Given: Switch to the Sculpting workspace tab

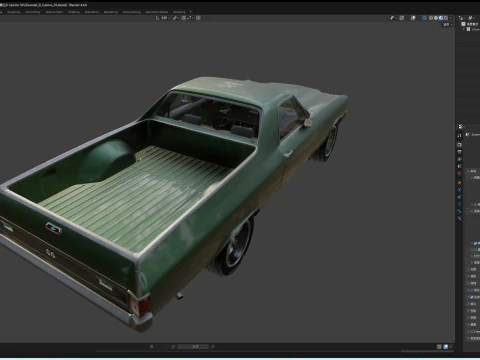Looking at the screenshot, I should (x=14, y=12).
